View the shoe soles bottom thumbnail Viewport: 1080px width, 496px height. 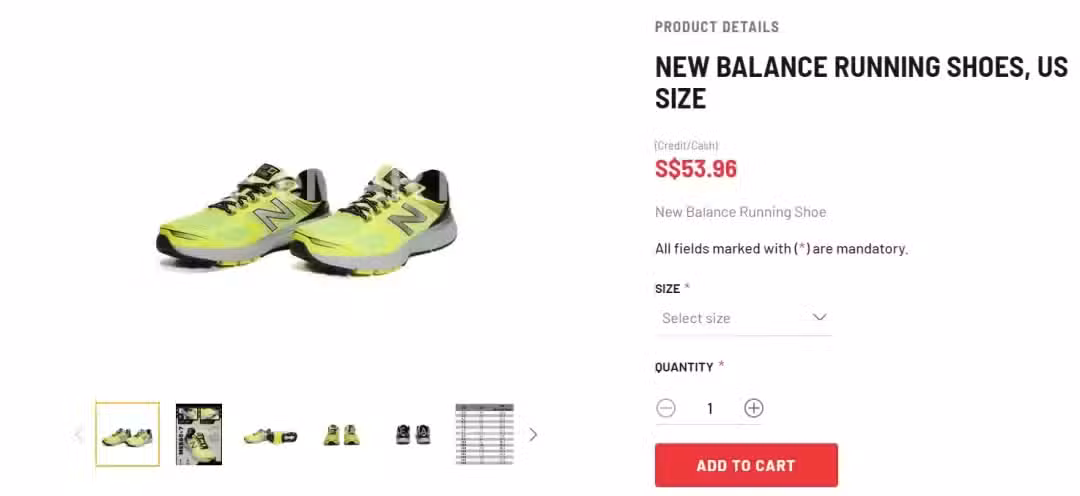click(413, 435)
